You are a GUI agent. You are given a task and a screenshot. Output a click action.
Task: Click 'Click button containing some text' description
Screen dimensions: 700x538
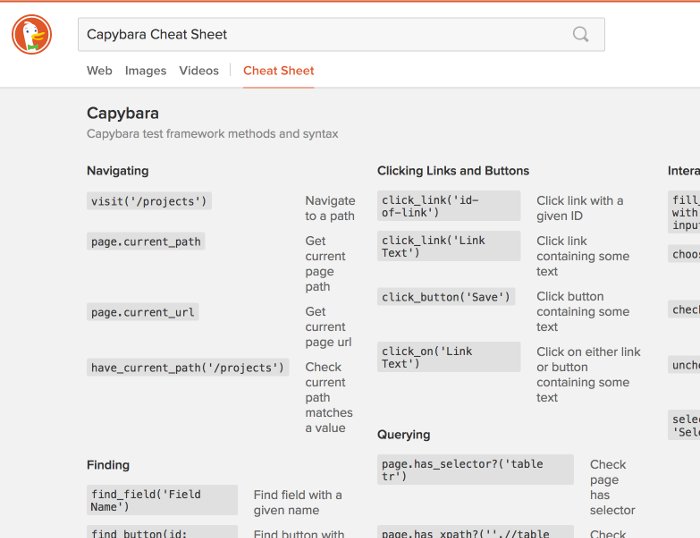point(583,312)
